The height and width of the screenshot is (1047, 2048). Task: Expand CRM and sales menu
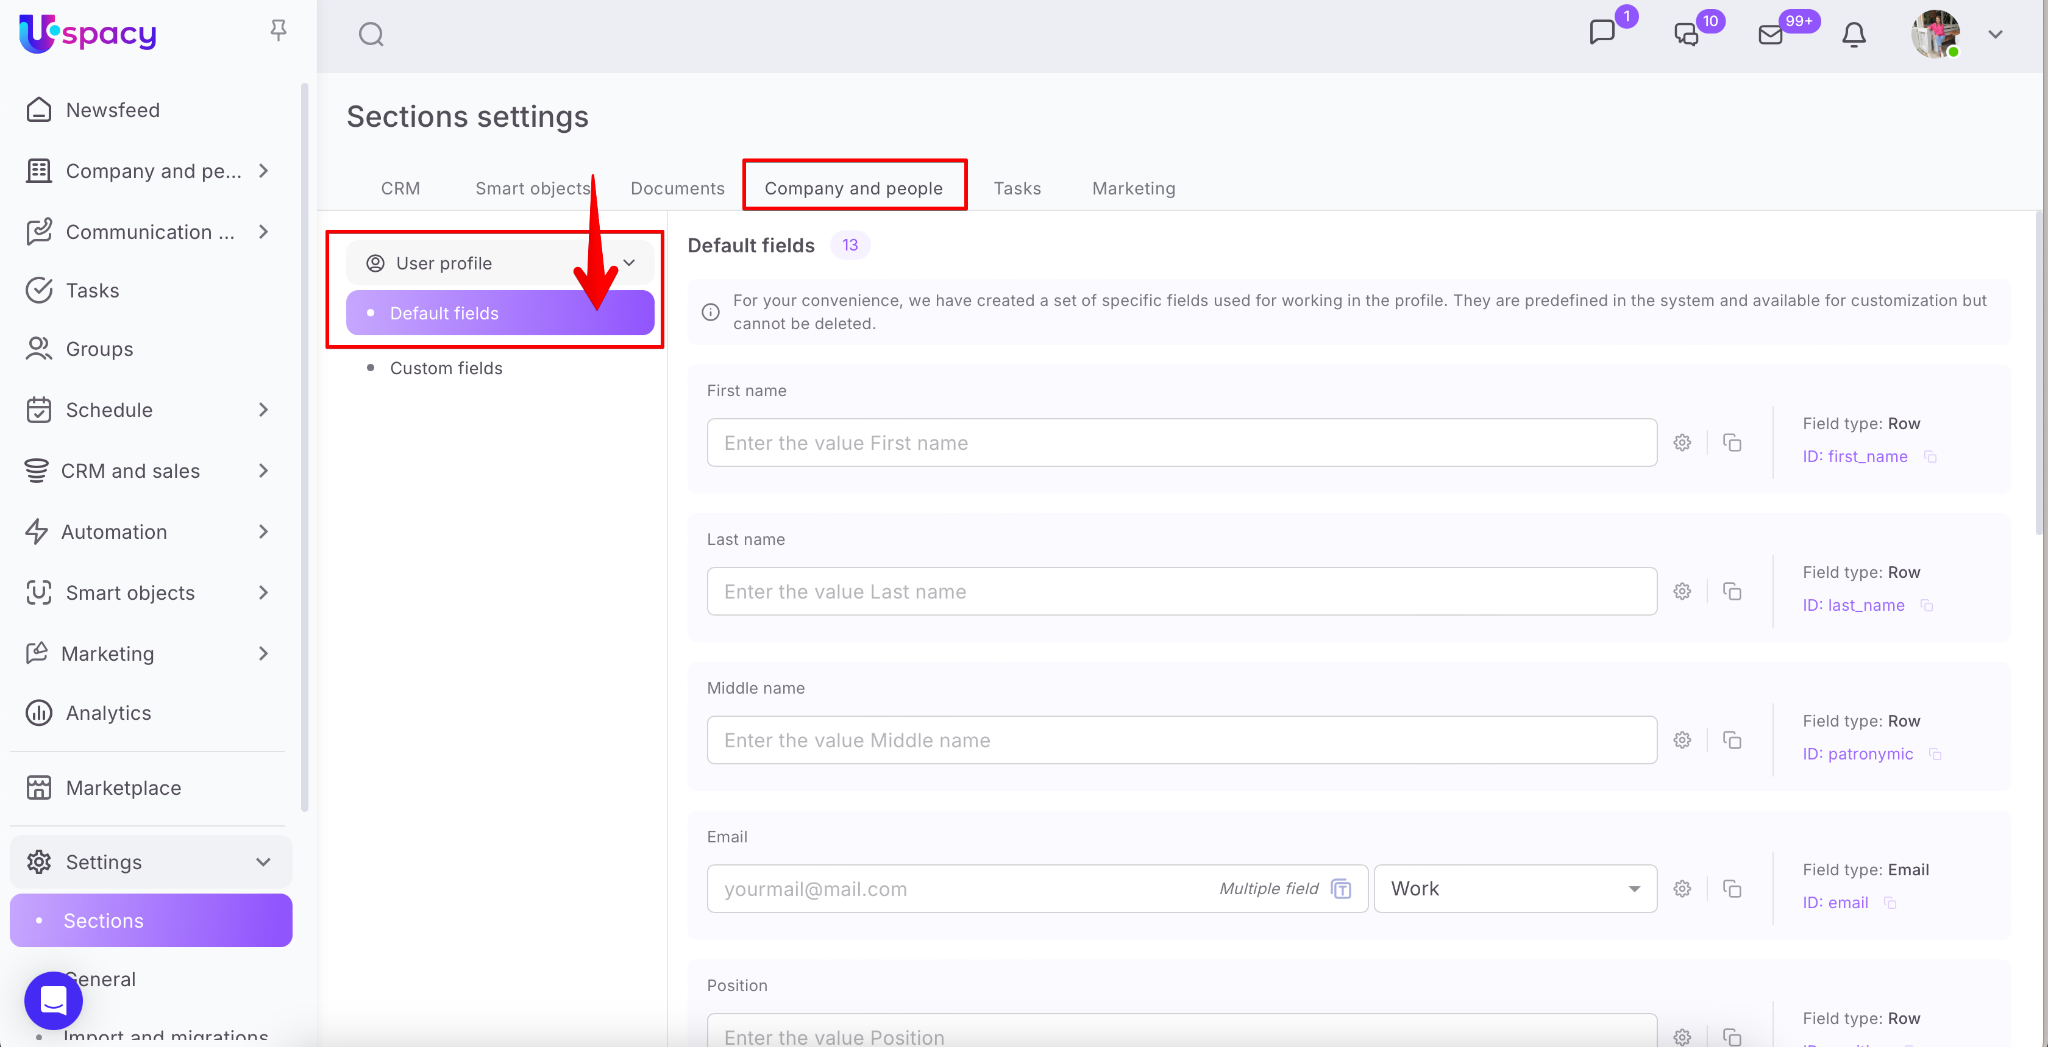263,471
